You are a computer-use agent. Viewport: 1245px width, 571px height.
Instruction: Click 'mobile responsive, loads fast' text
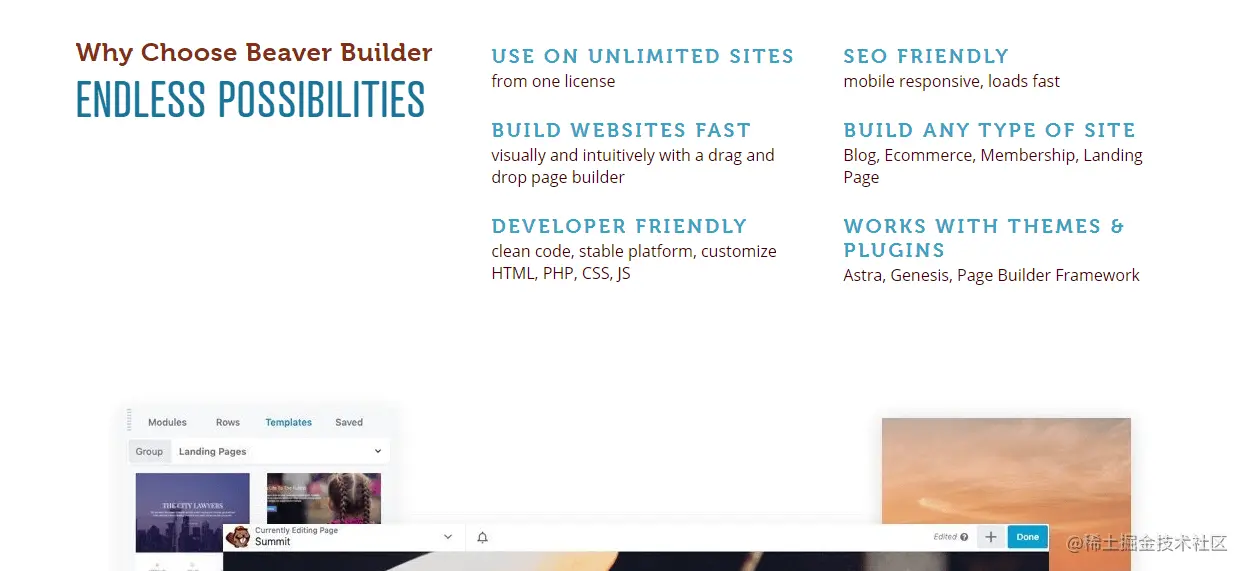click(x=951, y=81)
